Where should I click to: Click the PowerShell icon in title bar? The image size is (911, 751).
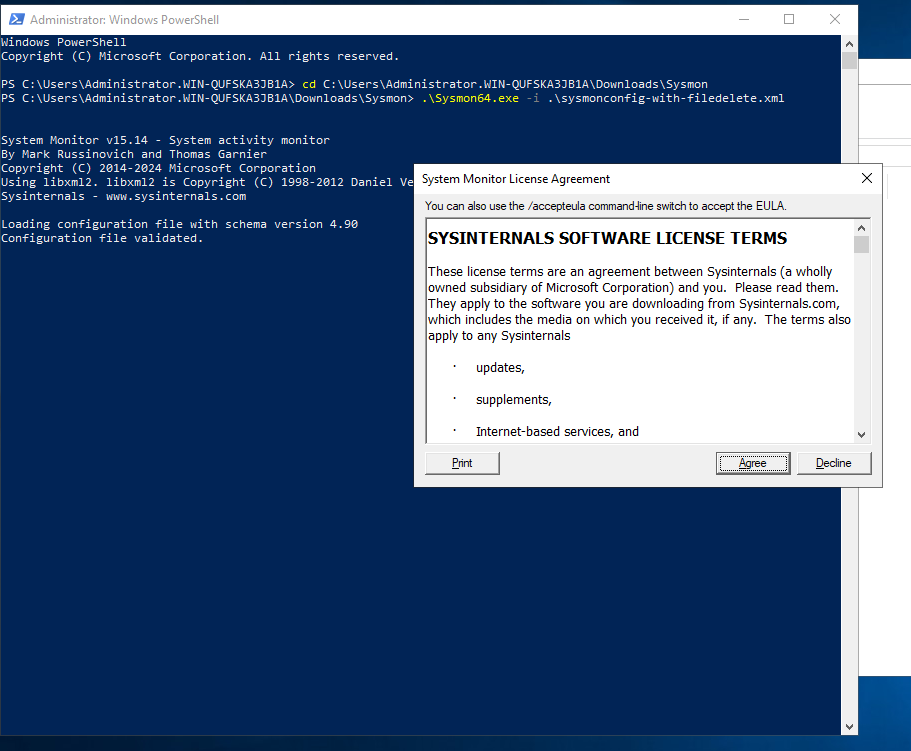click(x=17, y=19)
